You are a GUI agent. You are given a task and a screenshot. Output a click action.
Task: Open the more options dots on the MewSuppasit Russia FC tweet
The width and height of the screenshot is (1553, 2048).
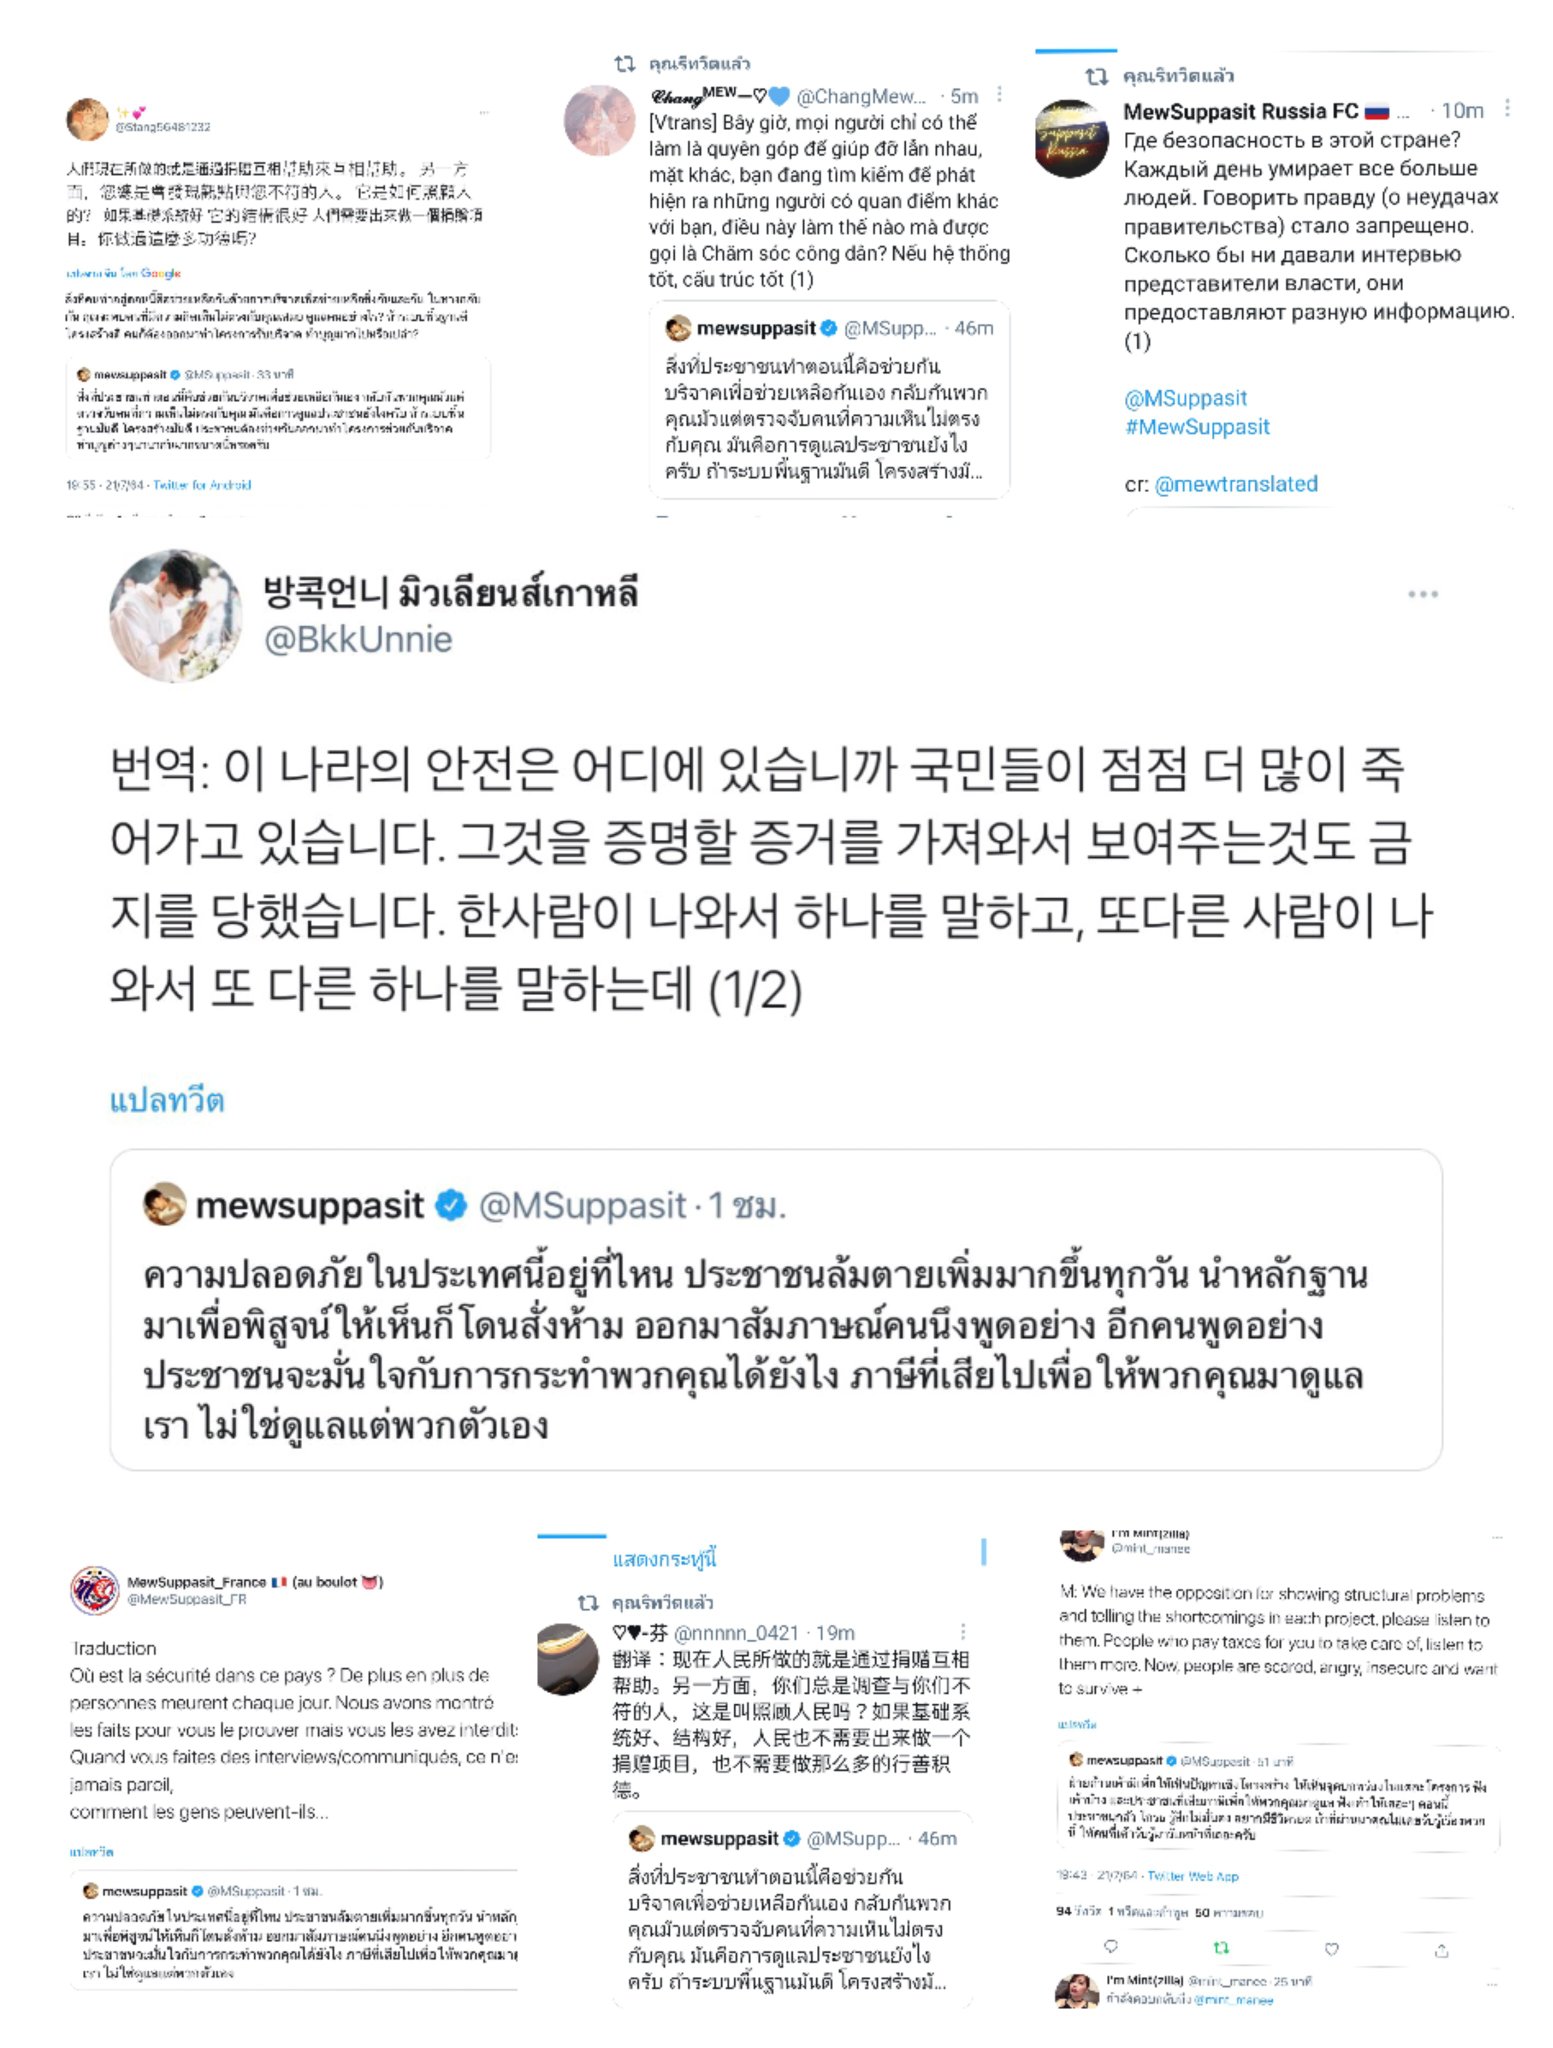point(1507,109)
